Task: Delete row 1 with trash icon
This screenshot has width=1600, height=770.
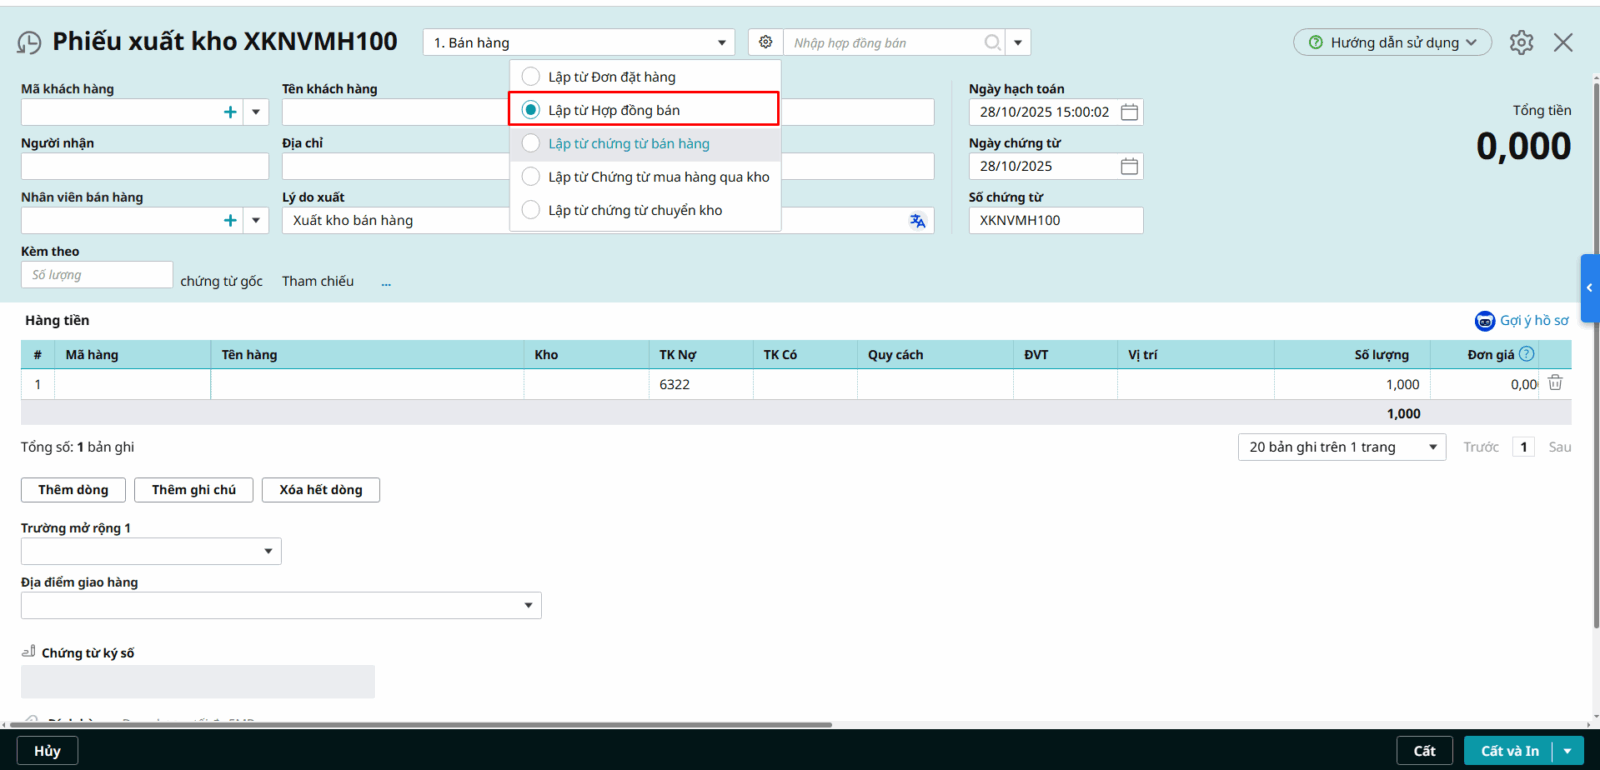Action: coord(1555,383)
